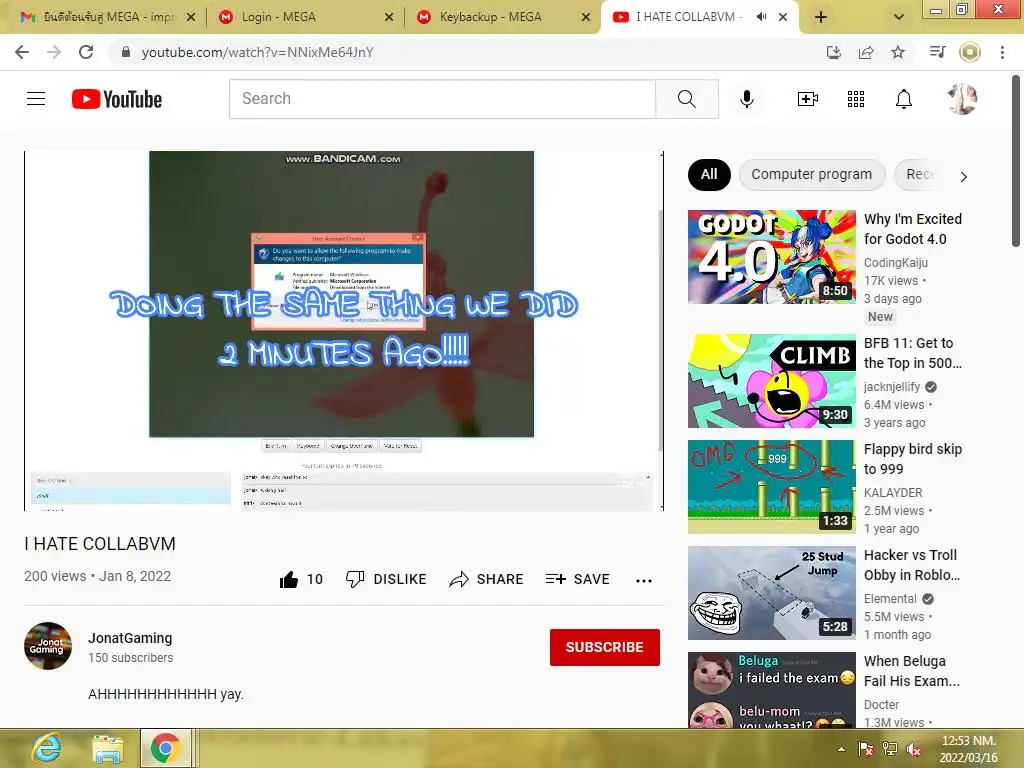Screen dimensions: 1024x768
Task: Open JonatGaming channel avatar
Action: tap(48, 646)
